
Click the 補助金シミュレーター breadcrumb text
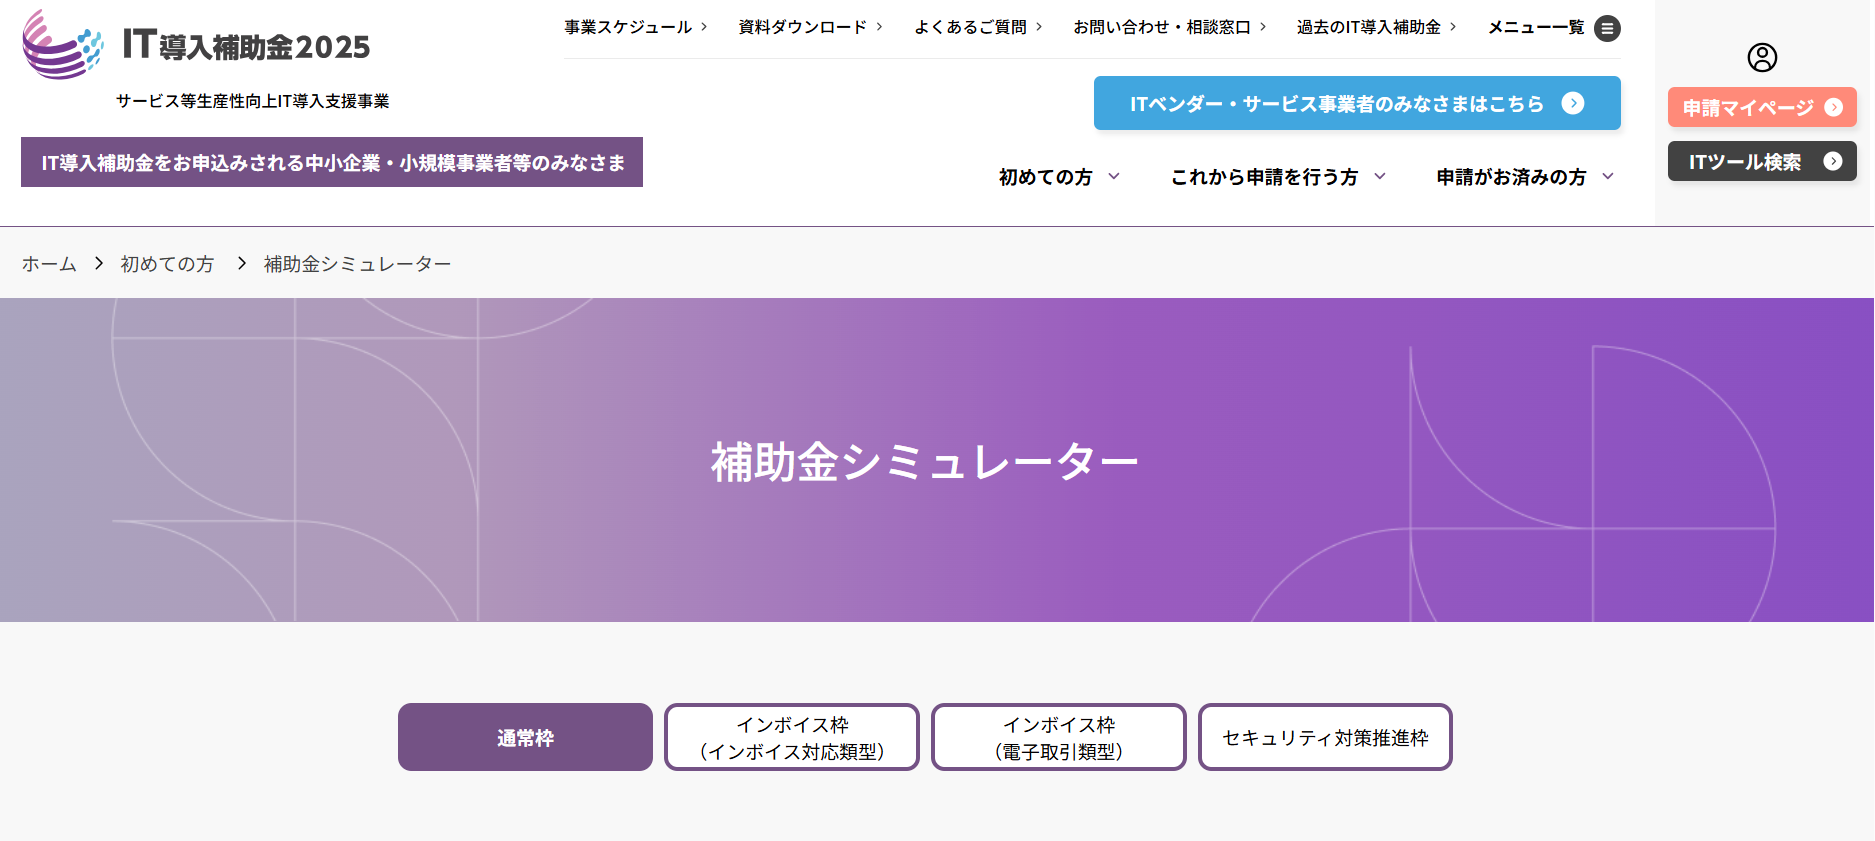[357, 264]
